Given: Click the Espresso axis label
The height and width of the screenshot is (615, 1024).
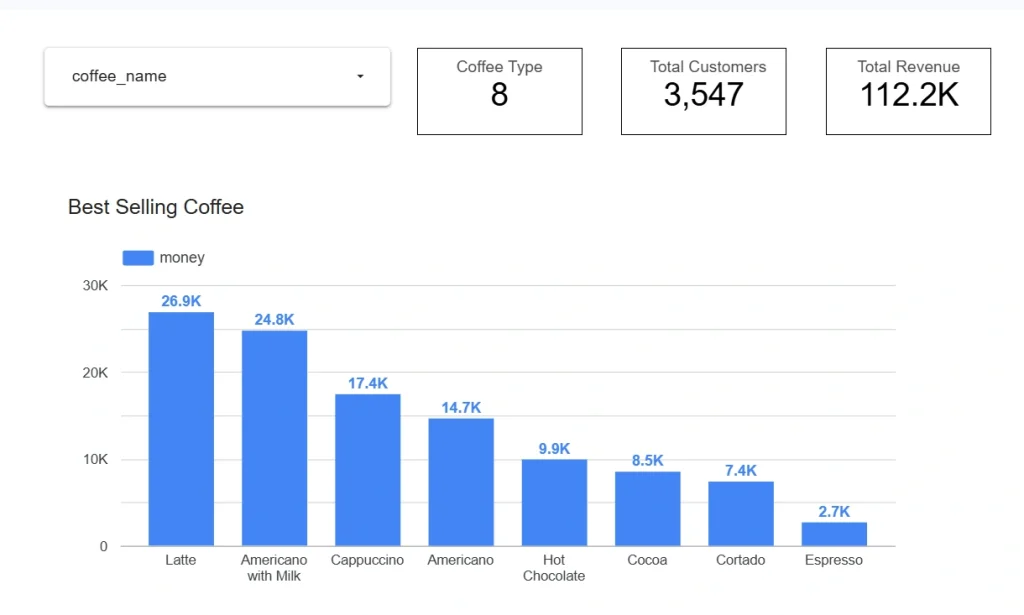Looking at the screenshot, I should (x=834, y=560).
